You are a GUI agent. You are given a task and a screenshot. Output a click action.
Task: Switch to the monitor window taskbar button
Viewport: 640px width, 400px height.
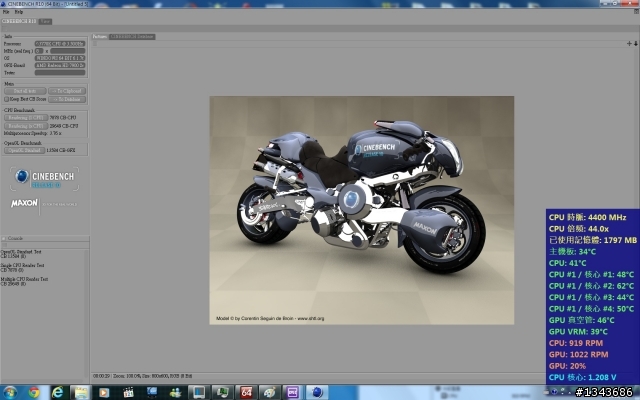(199, 393)
